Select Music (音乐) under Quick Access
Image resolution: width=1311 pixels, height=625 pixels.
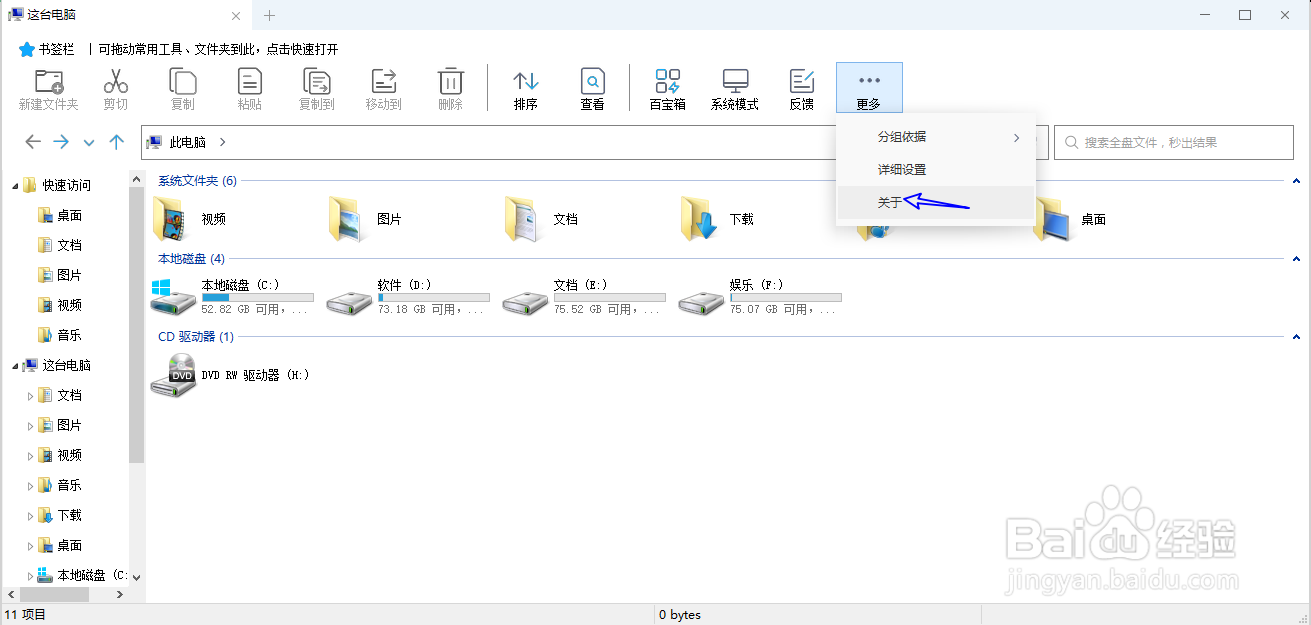tap(60, 335)
